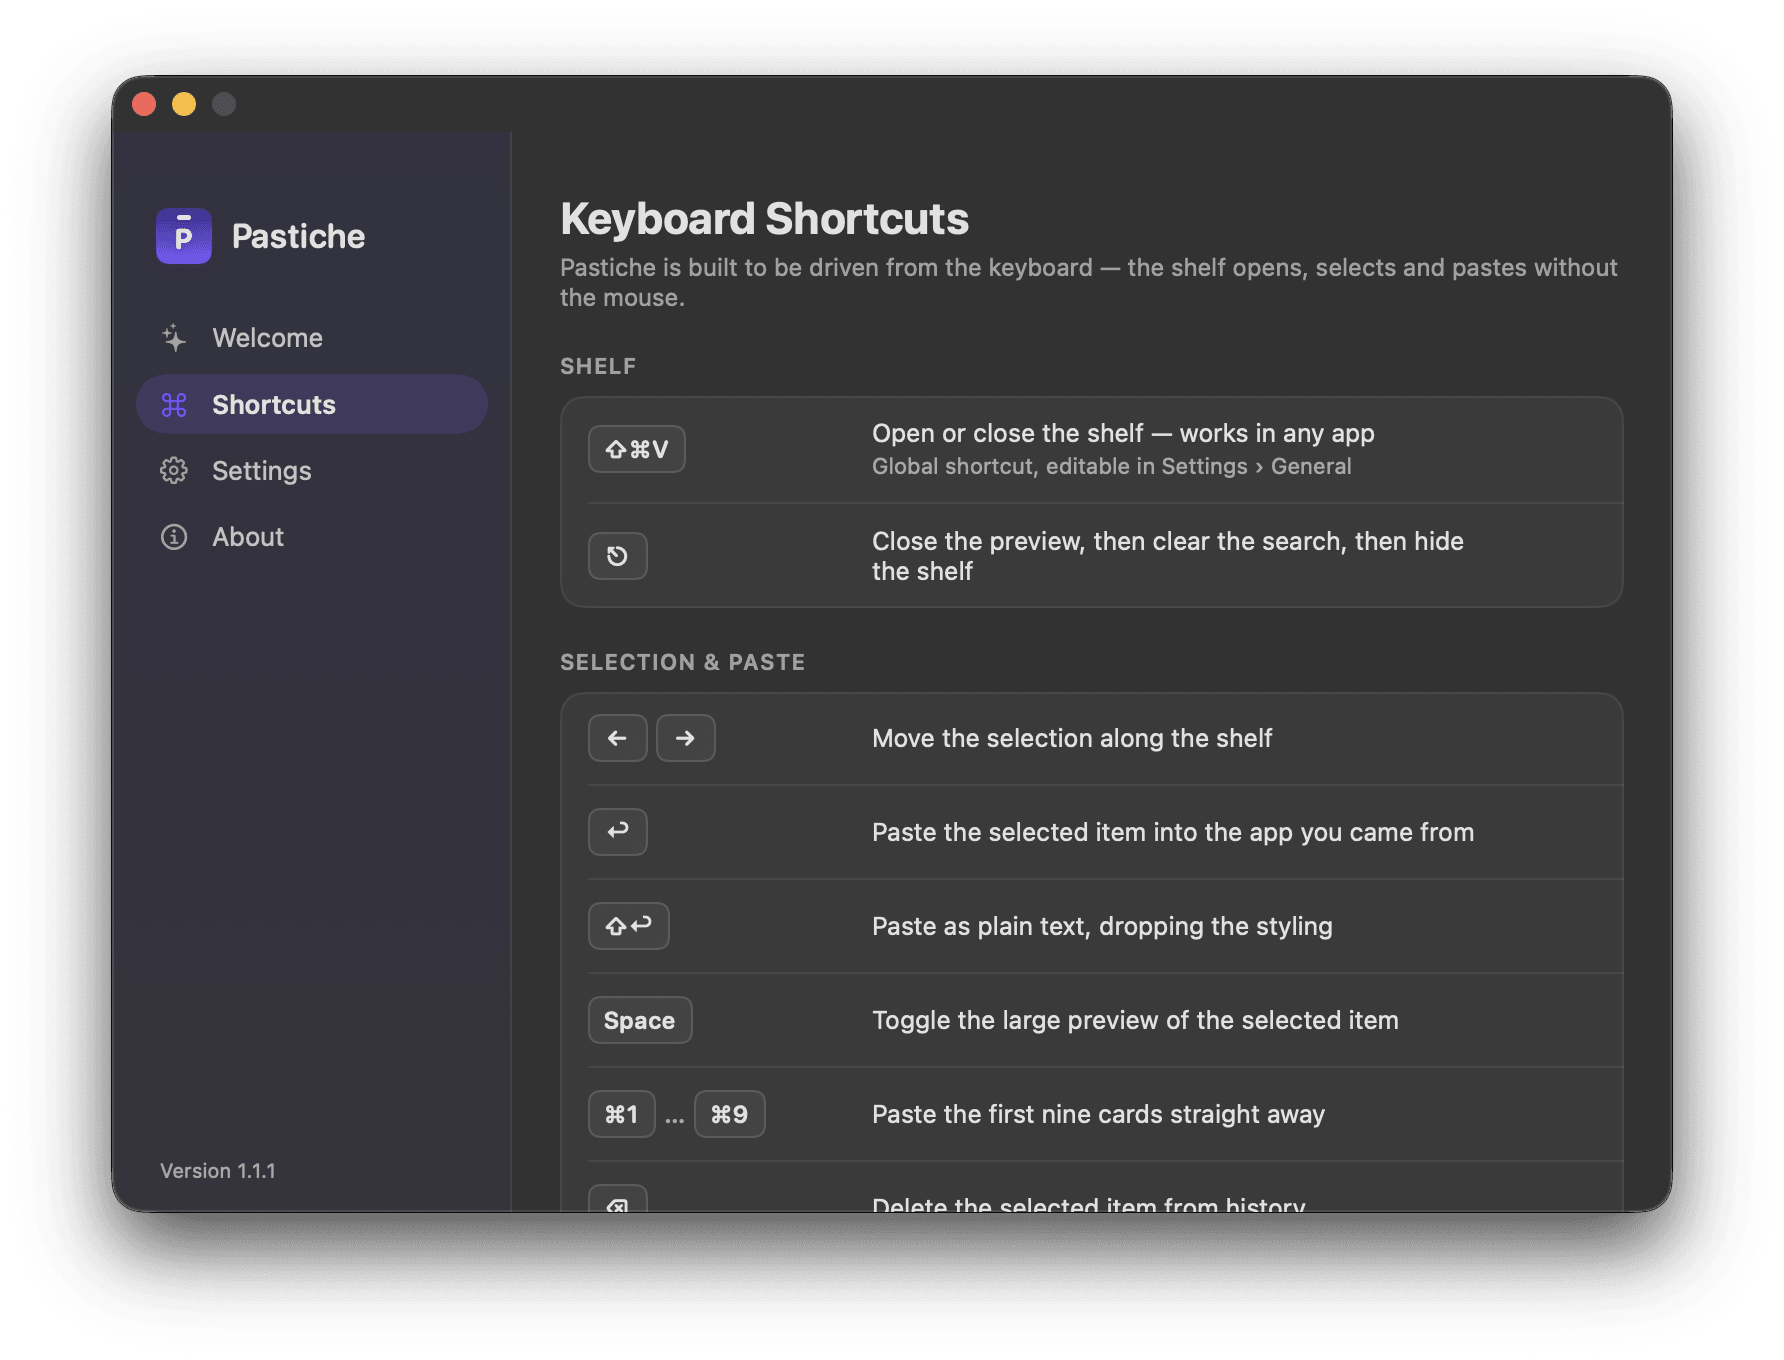This screenshot has width=1784, height=1360.
Task: Close the Pastiche window with red button
Action: (x=144, y=104)
